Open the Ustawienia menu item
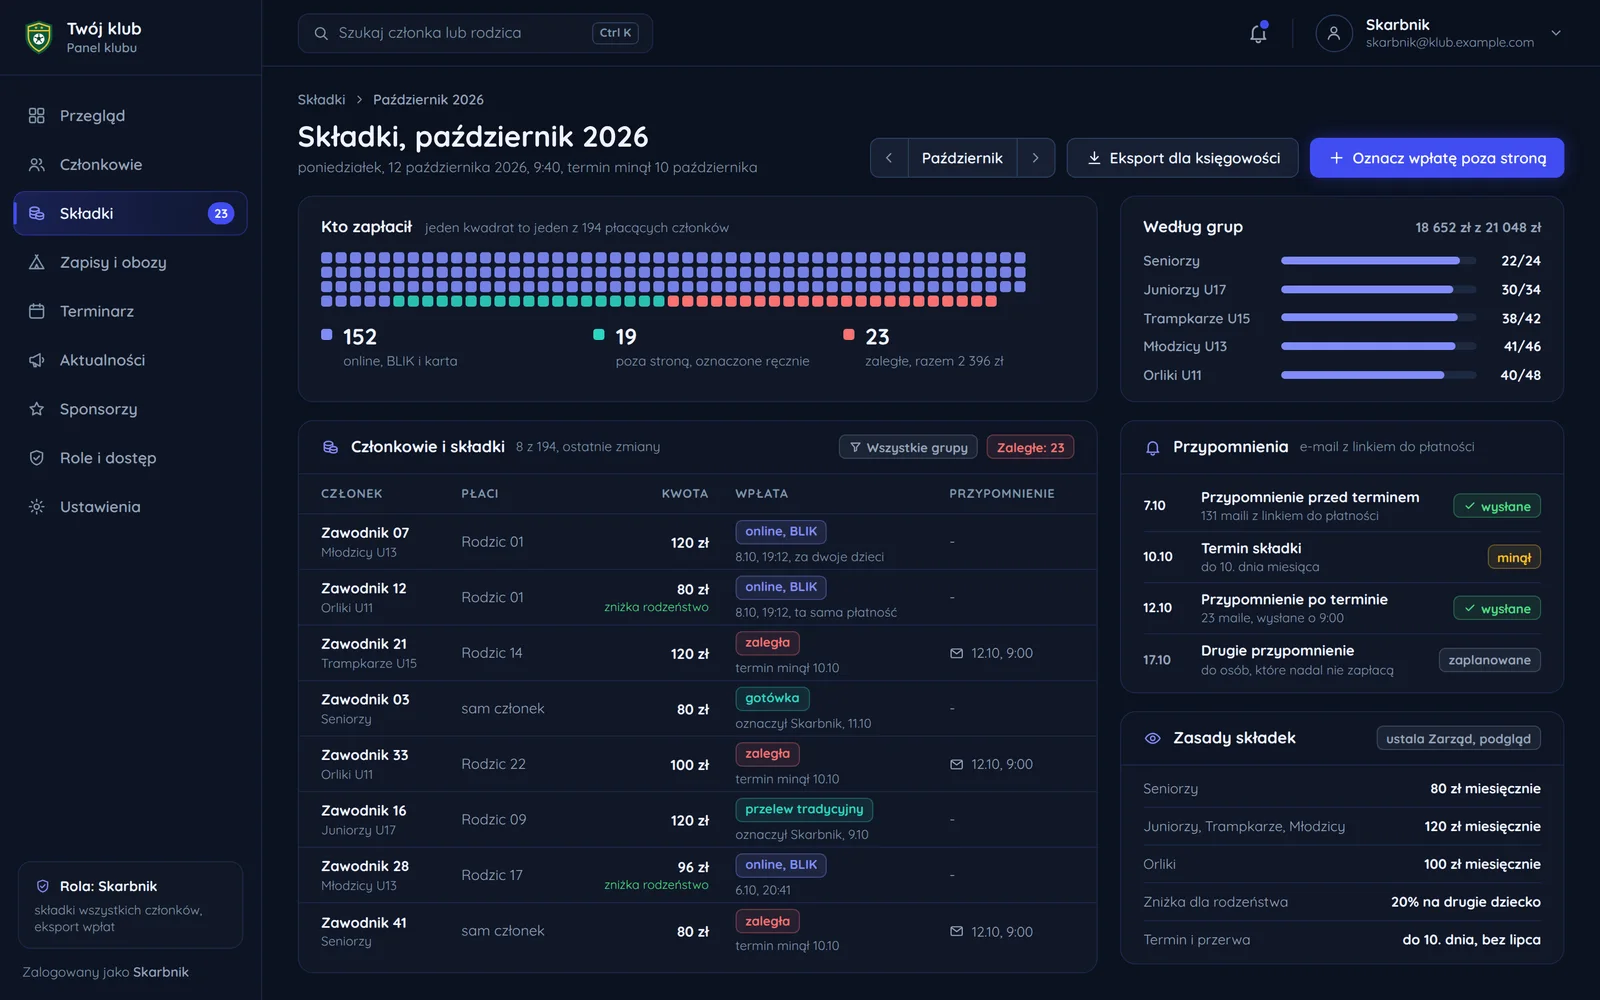This screenshot has width=1600, height=1000. click(x=130, y=507)
